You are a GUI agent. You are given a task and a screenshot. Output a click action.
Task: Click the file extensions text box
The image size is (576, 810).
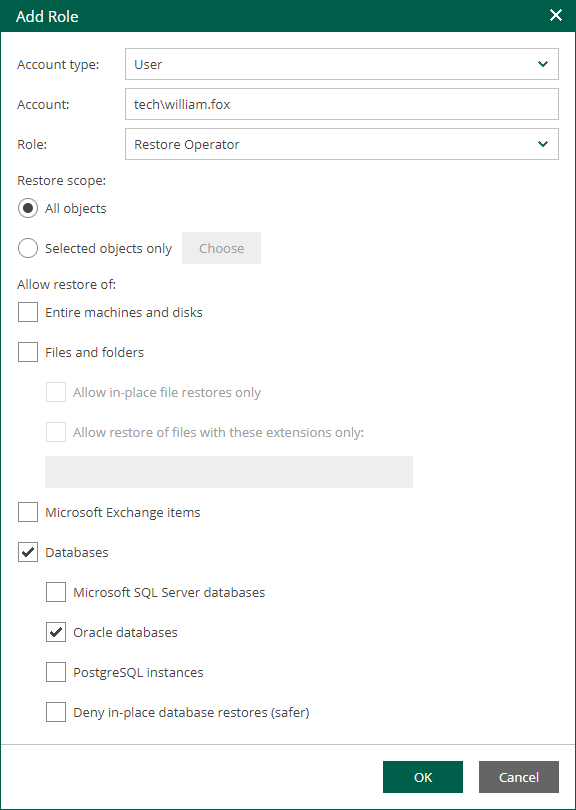[x=228, y=471]
